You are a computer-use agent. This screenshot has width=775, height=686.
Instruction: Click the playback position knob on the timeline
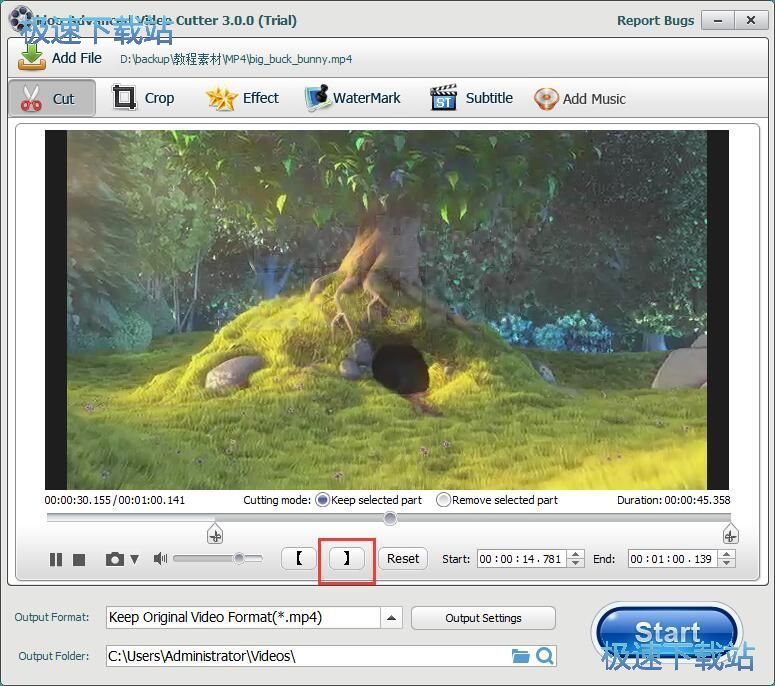[x=390, y=518]
